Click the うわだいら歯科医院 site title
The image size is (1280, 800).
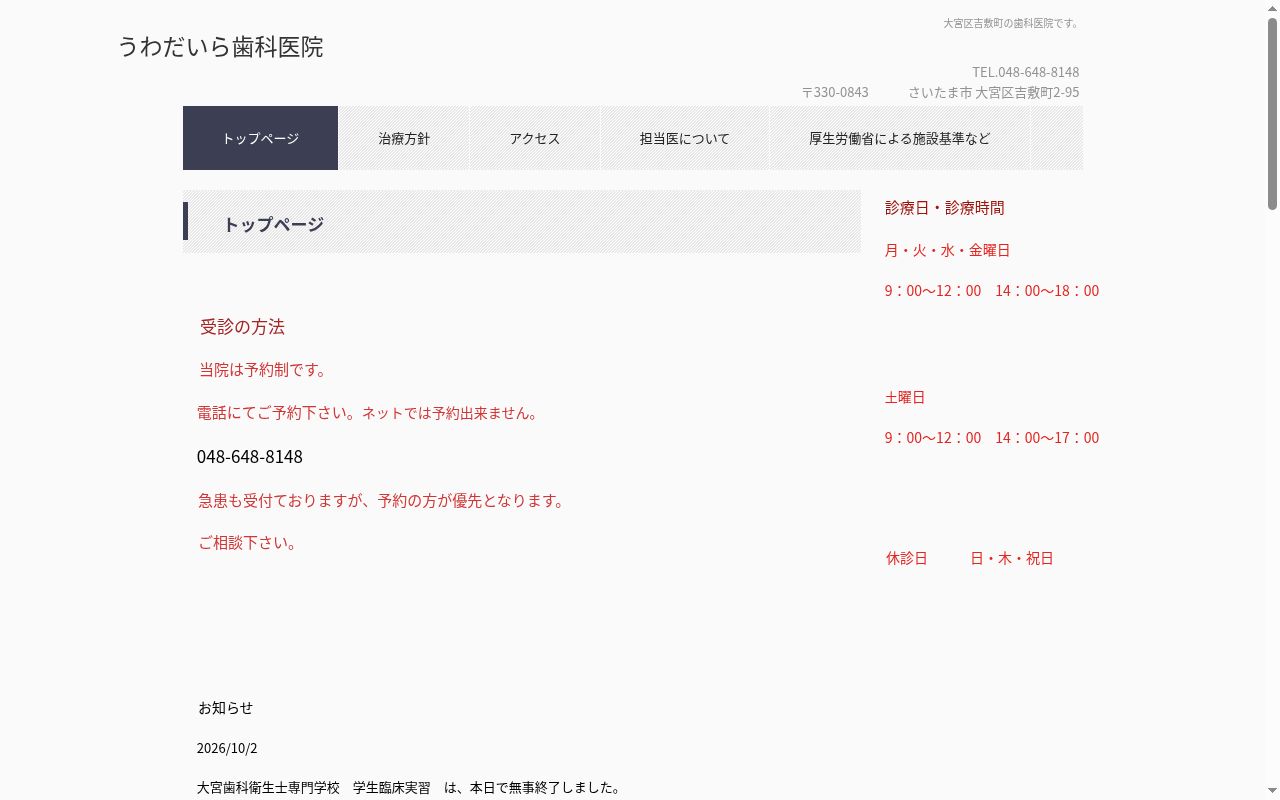coord(220,47)
